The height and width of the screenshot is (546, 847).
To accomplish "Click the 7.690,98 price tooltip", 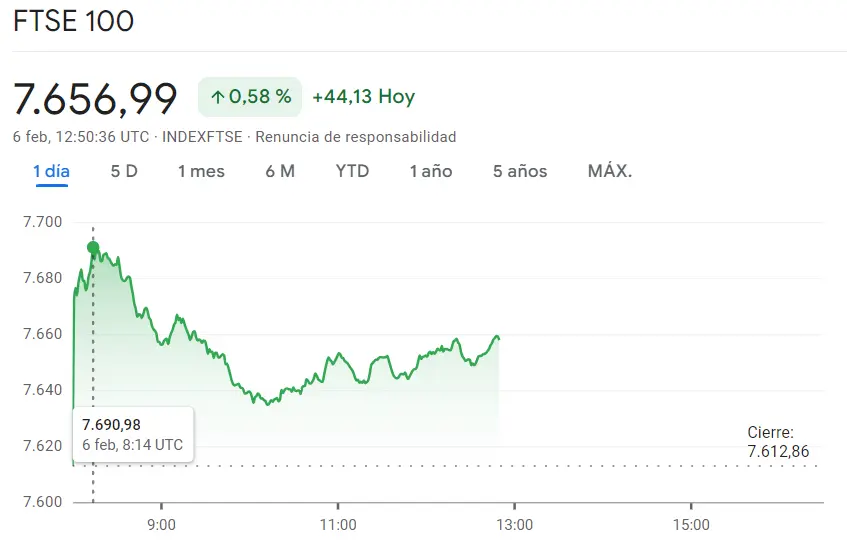I will [133, 435].
